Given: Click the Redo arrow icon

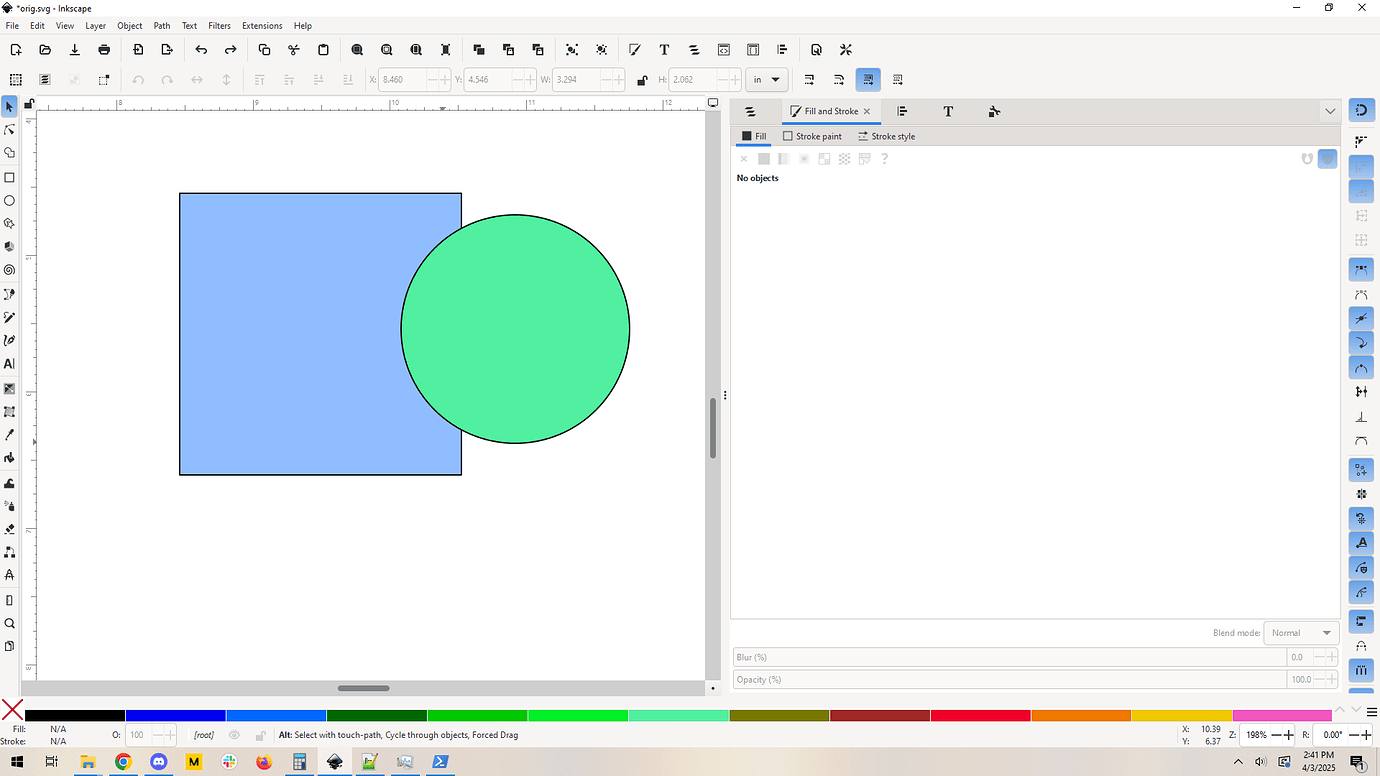Looking at the screenshot, I should pyautogui.click(x=230, y=49).
